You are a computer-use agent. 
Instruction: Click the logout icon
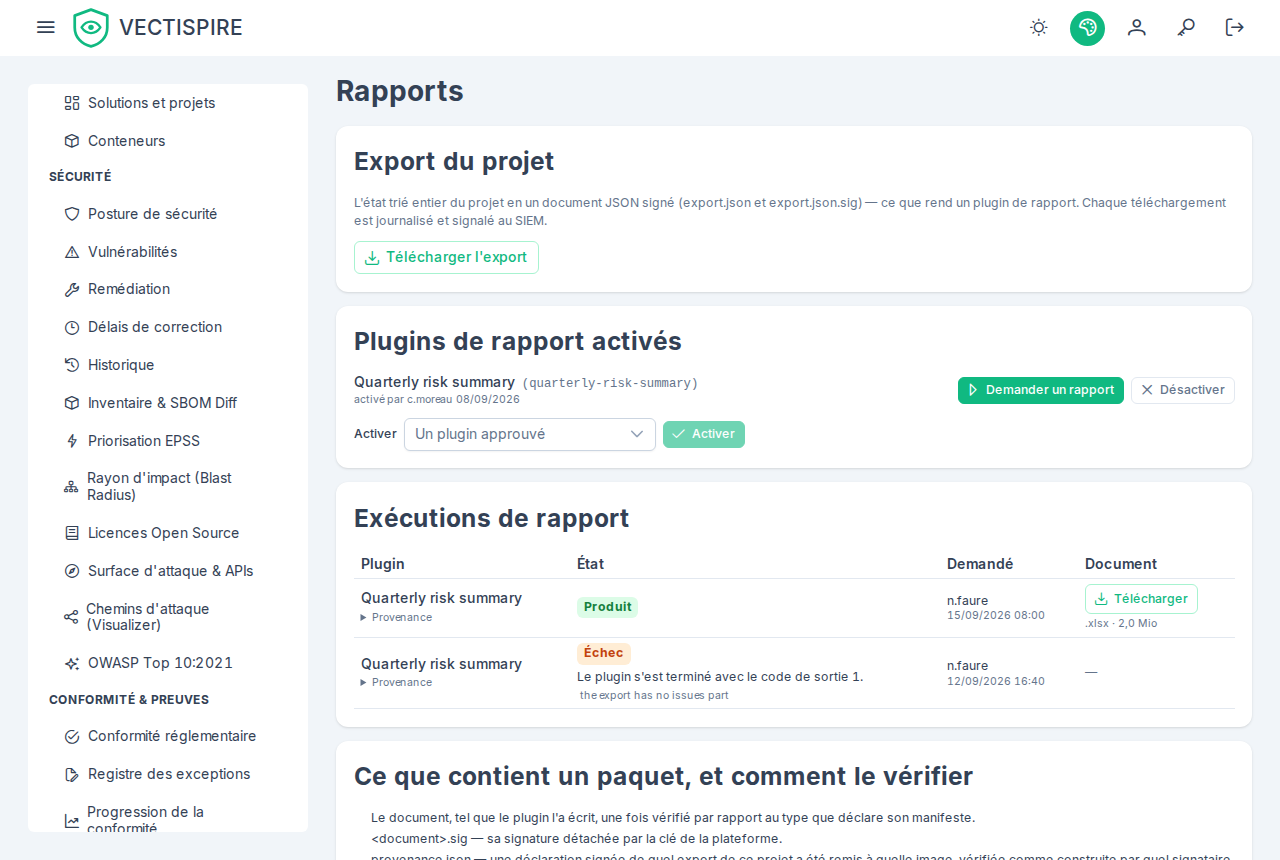1235,27
